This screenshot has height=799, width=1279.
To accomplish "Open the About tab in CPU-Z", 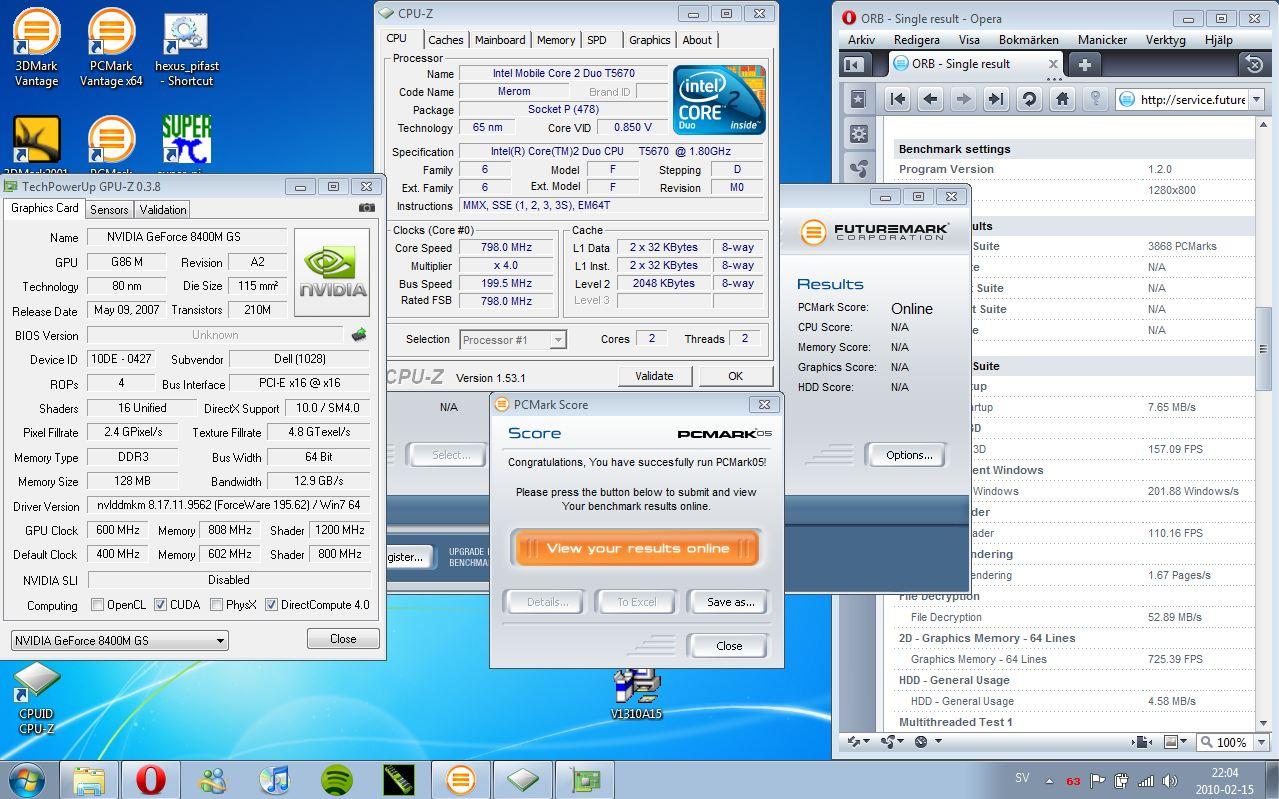I will [697, 40].
